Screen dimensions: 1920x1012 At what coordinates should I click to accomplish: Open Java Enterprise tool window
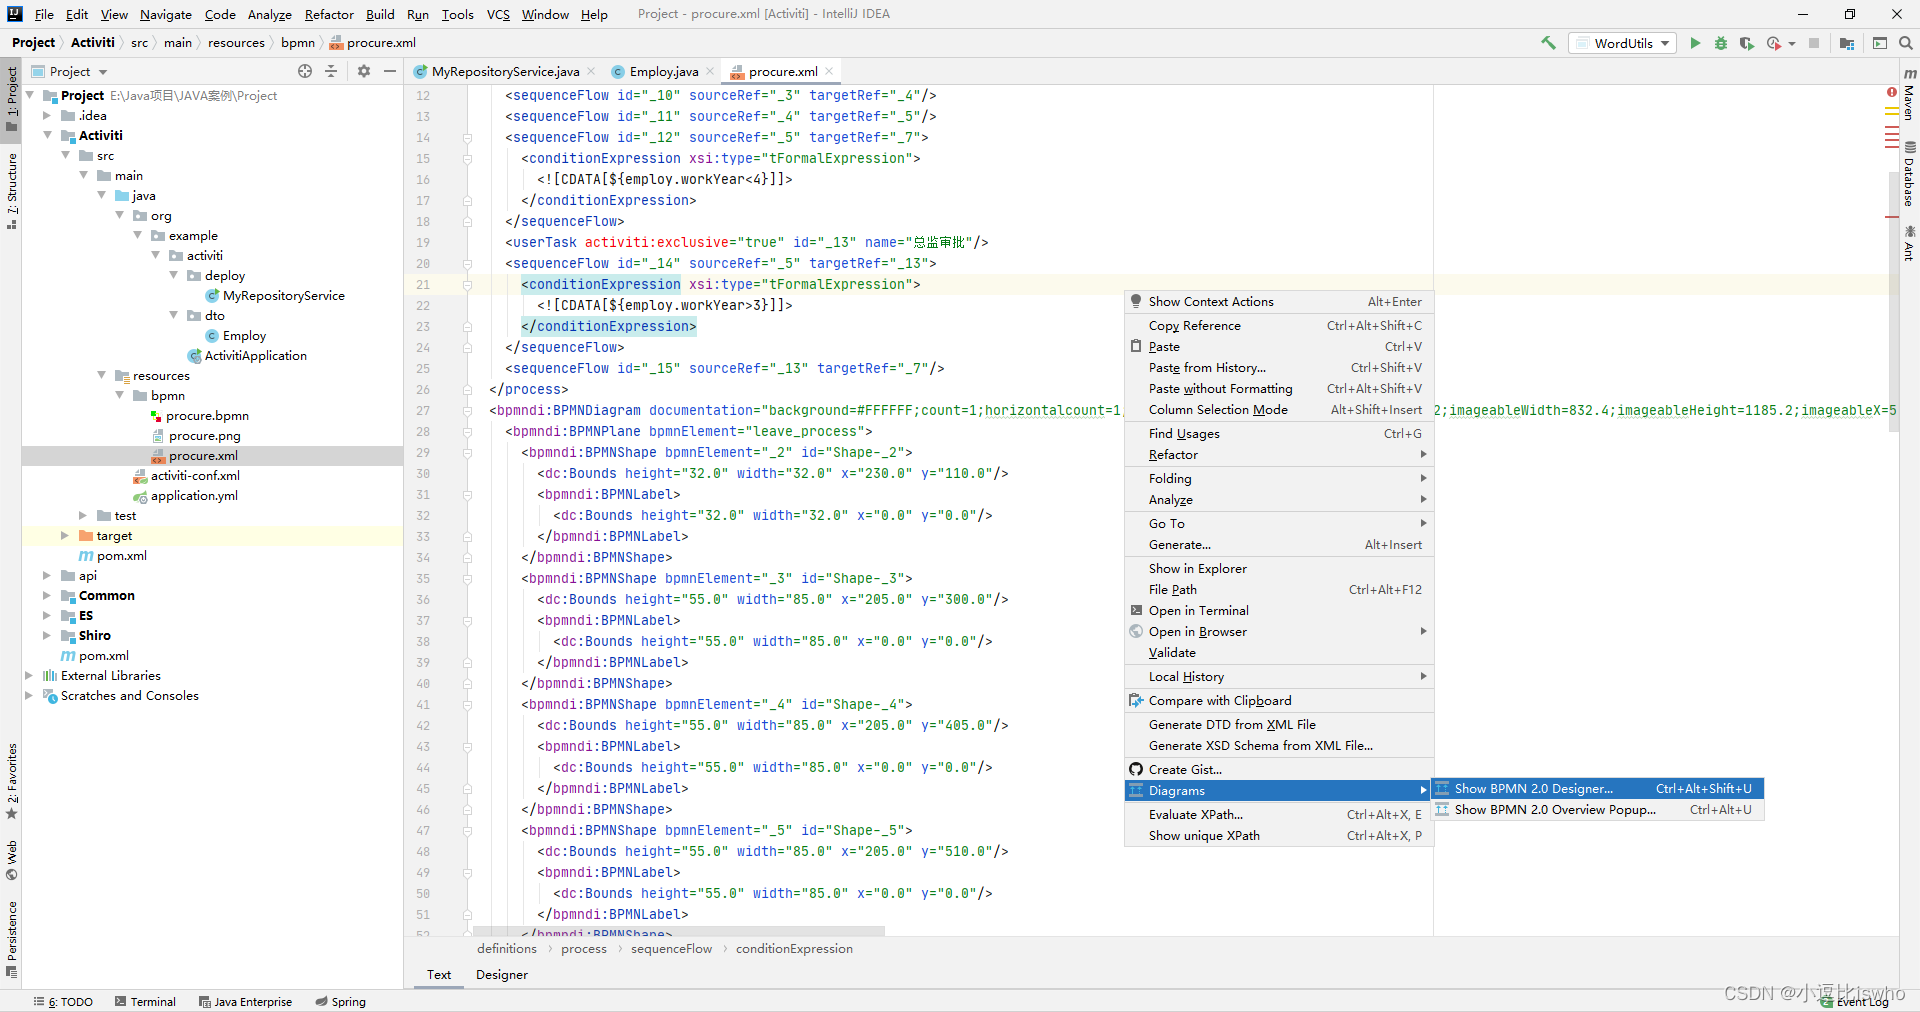pos(245,1001)
